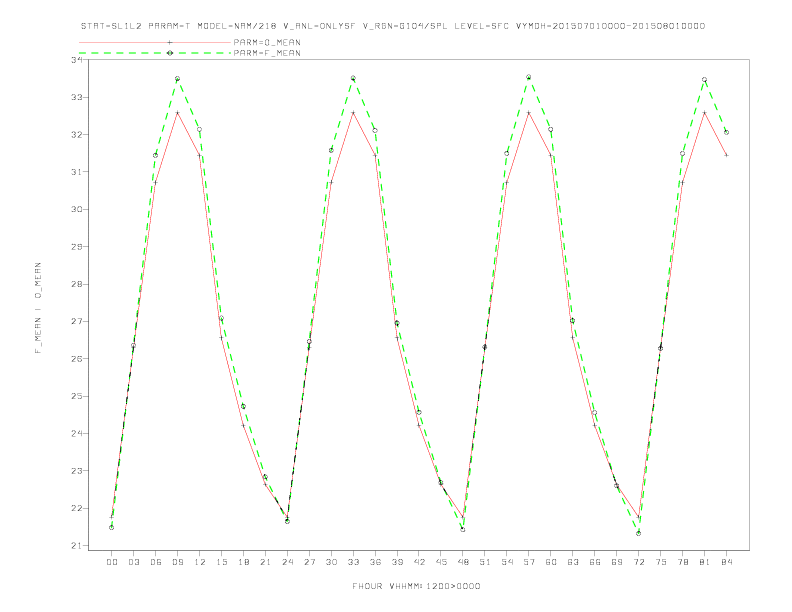Image resolution: width=792 pixels, height=612 pixels.
Task: Click F_MEAN circle marker at hour 57 peak
Action: [529, 77]
